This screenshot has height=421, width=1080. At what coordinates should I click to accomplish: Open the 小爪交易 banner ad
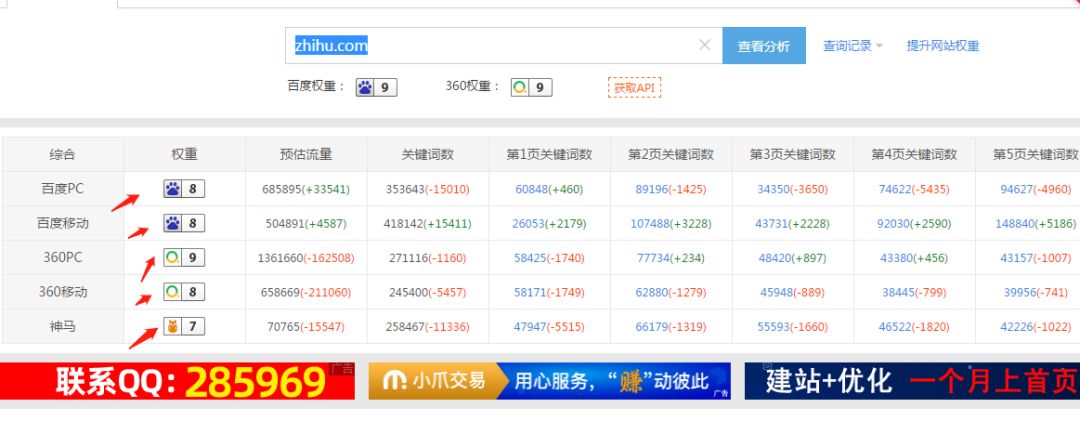click(550, 381)
